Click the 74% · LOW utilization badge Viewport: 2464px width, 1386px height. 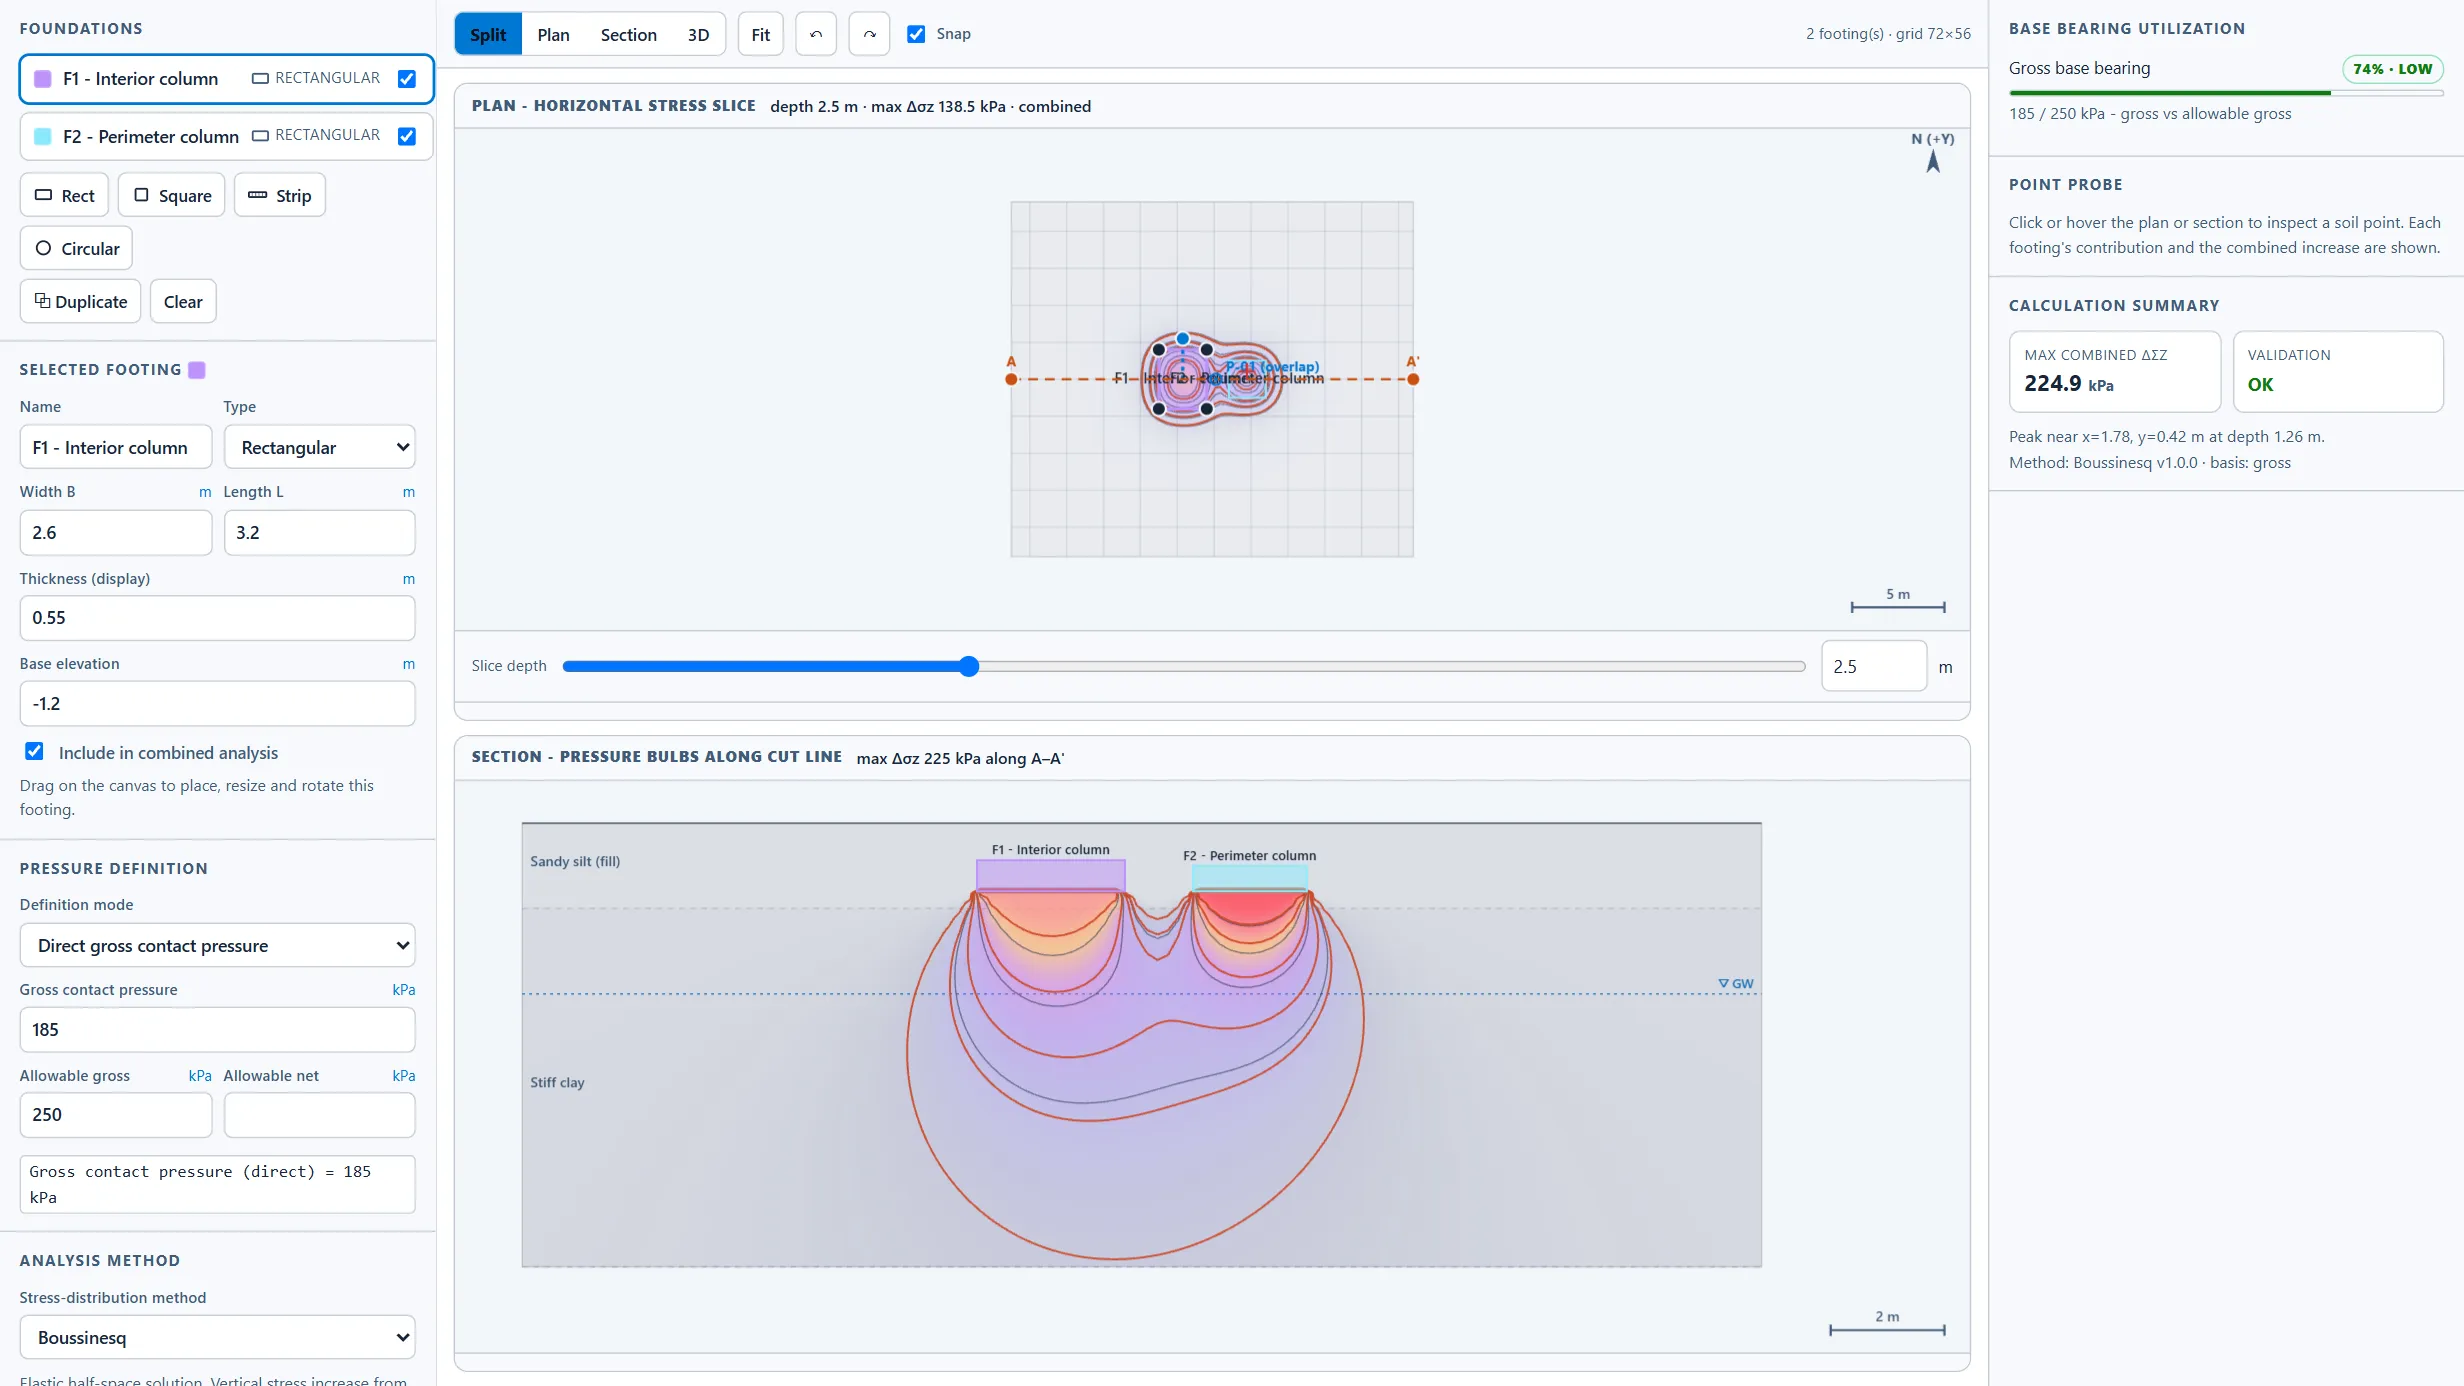point(2392,68)
